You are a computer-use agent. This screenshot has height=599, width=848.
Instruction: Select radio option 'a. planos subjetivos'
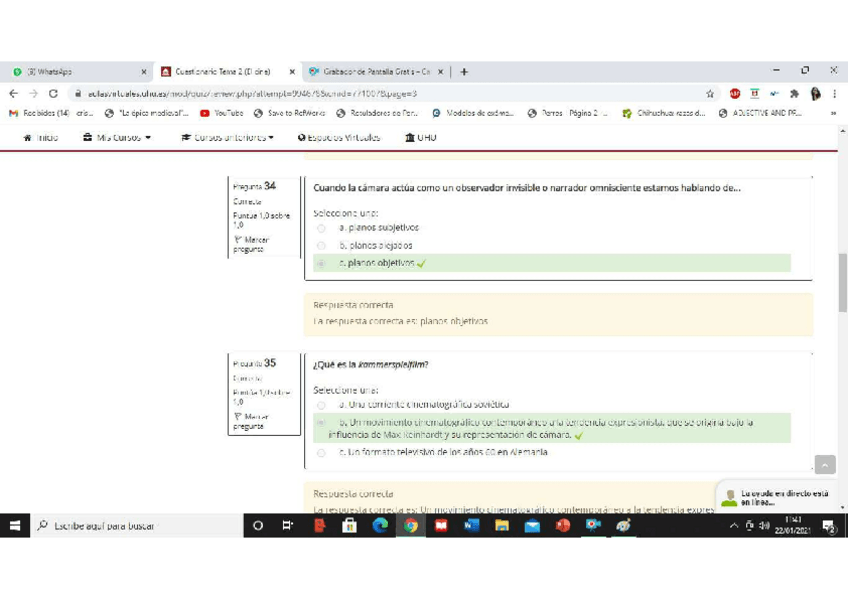pyautogui.click(x=321, y=228)
